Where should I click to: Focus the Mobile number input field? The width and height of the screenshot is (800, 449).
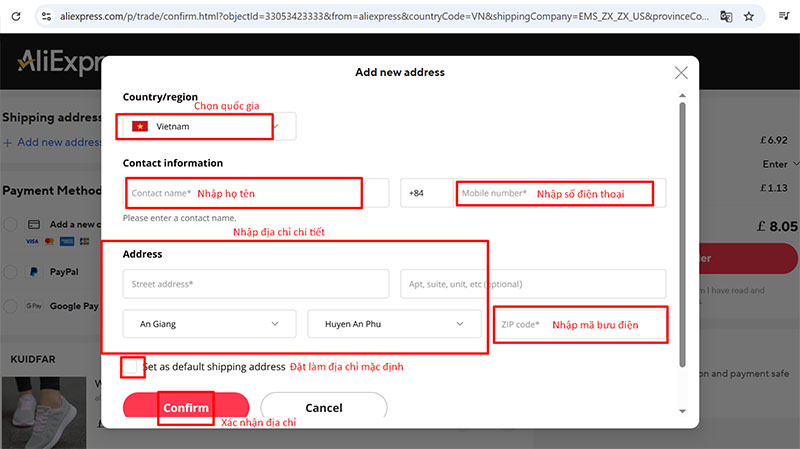[x=554, y=193]
